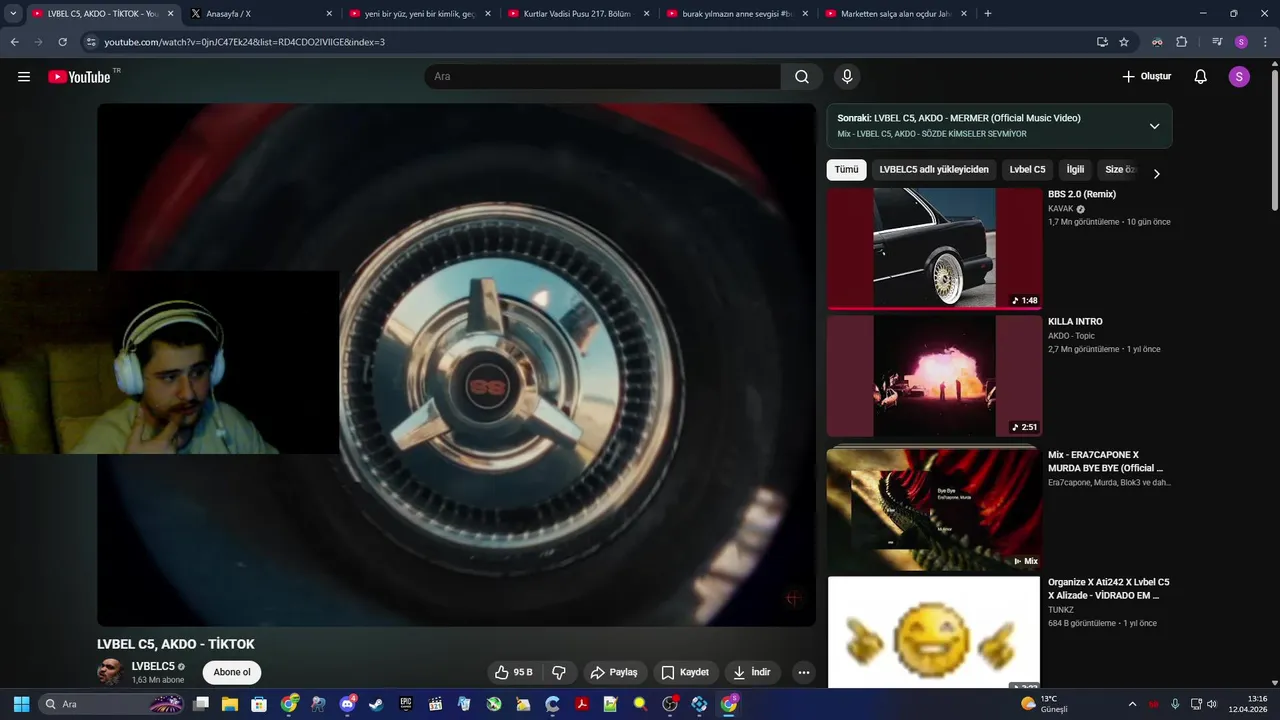Open YouTube notifications bell
1280x720 pixels.
(1201, 77)
